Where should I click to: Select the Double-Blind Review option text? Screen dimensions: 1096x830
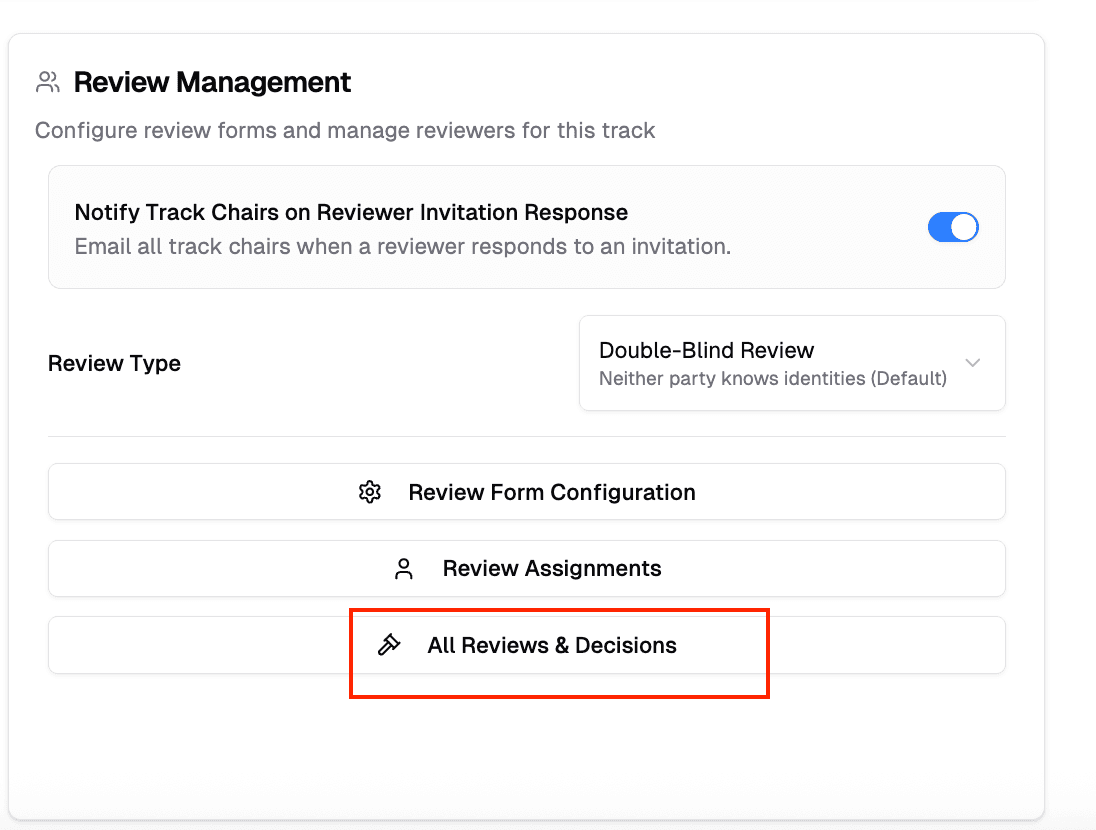[705, 350]
